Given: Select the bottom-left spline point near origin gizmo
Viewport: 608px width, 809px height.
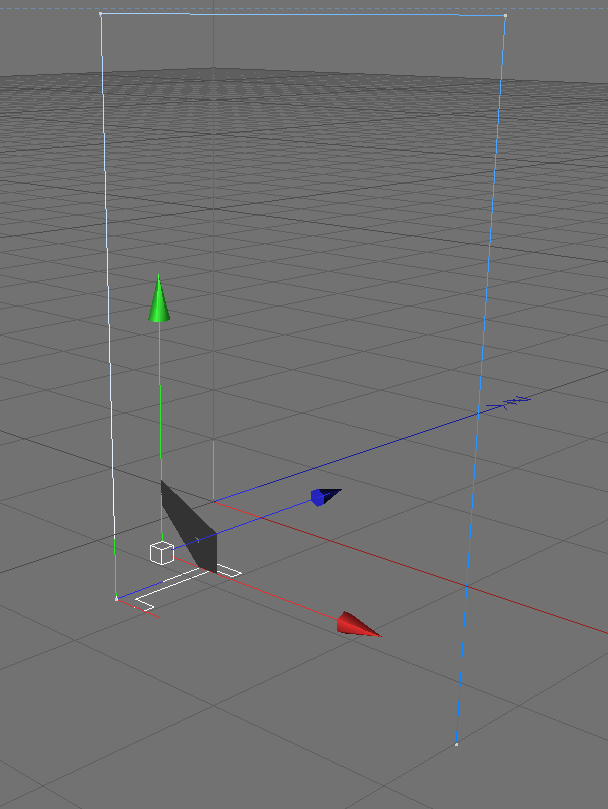Looking at the screenshot, I should coord(117,598).
